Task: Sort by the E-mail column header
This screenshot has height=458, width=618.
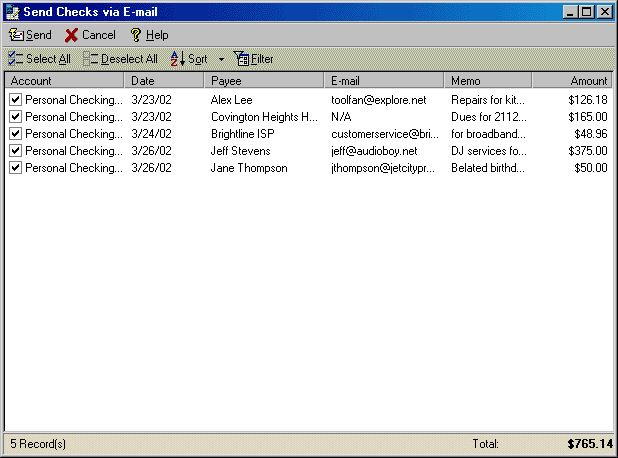Action: click(384, 80)
